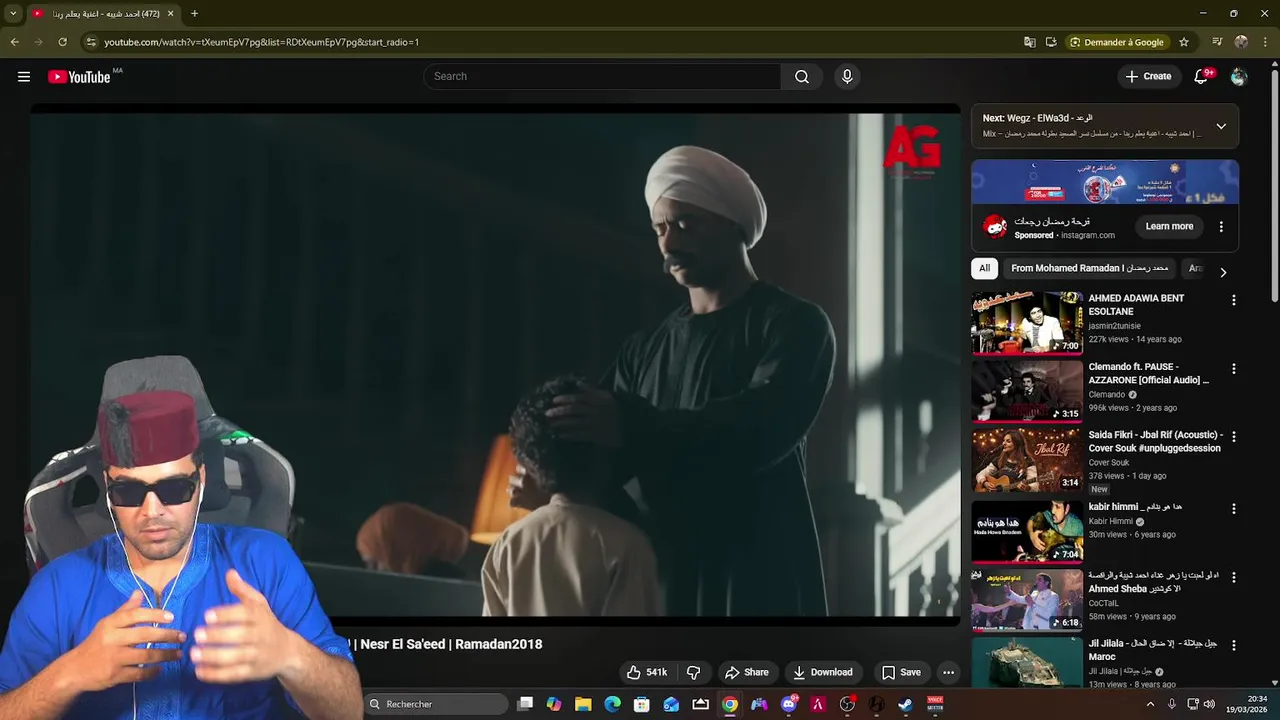Open the Ahmed Sheba CoCTaiL video thumbnail
Viewport: 1280px width, 720px height.
1027,600
